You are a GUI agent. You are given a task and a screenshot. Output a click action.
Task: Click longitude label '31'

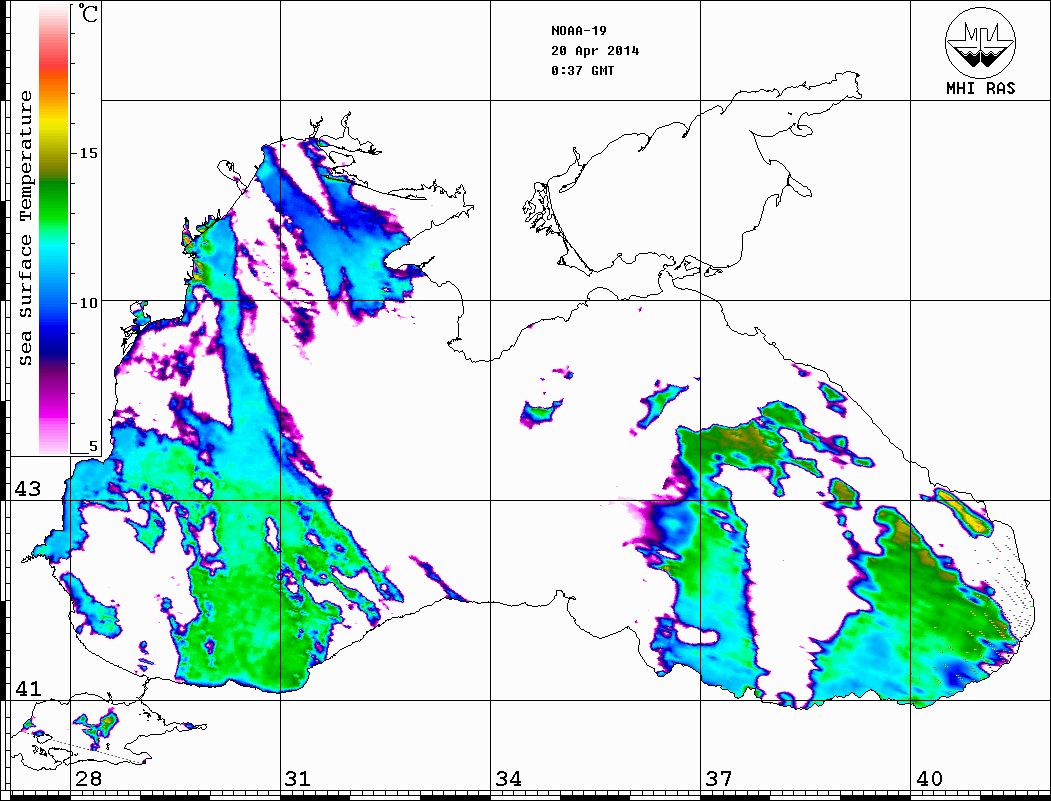point(298,778)
